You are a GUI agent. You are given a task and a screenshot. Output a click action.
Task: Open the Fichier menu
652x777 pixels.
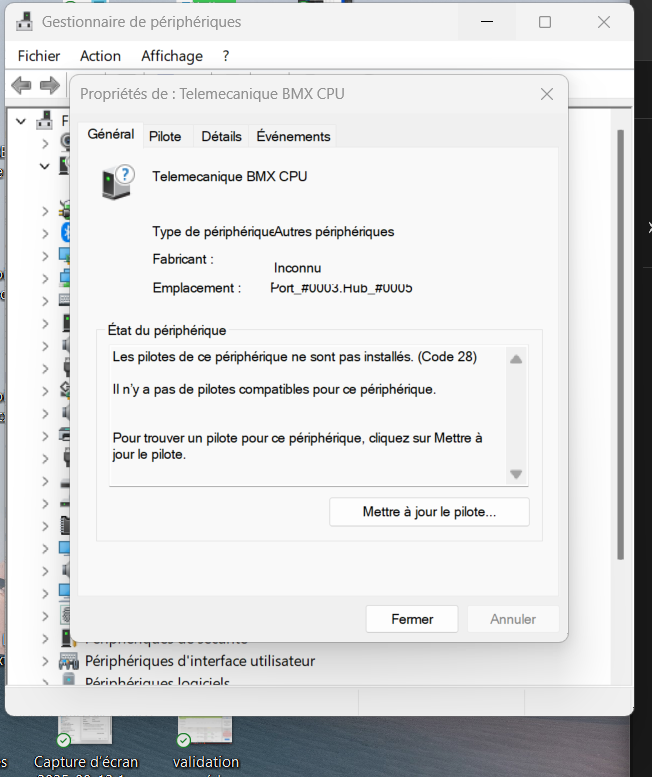[39, 56]
